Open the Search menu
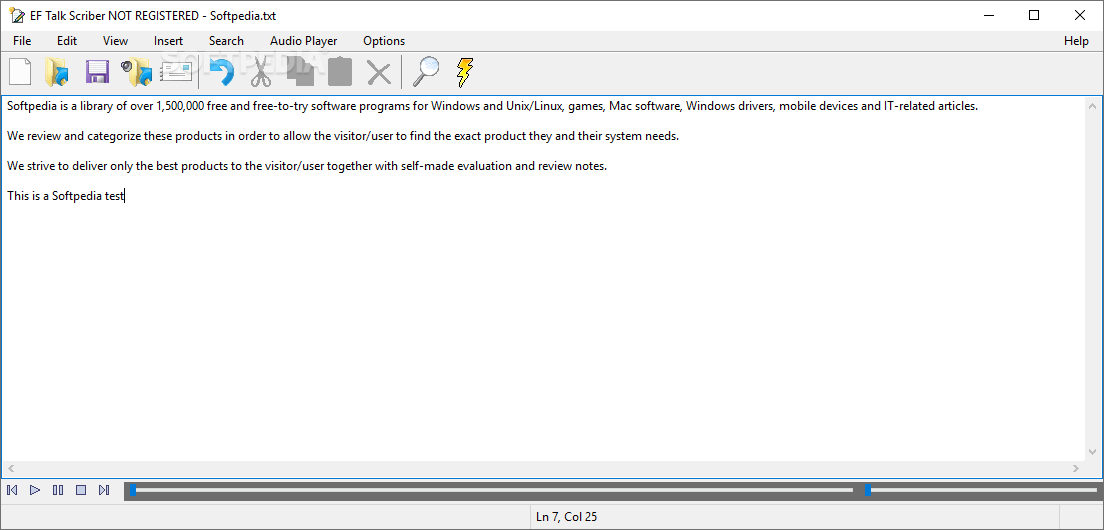 pos(226,41)
